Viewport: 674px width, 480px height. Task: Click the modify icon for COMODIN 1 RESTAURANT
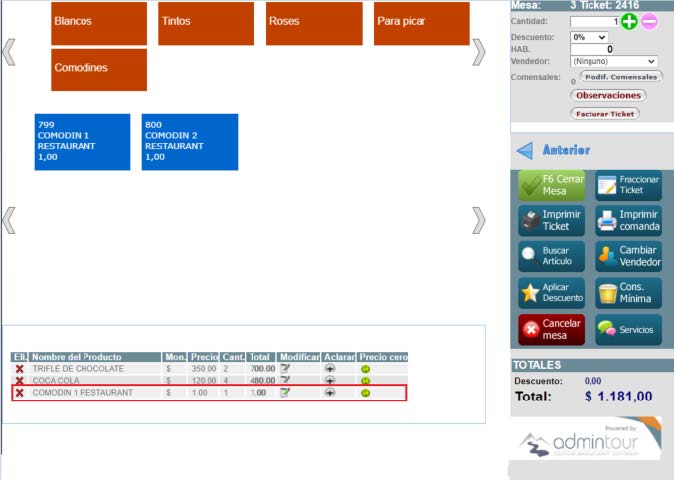tap(285, 393)
